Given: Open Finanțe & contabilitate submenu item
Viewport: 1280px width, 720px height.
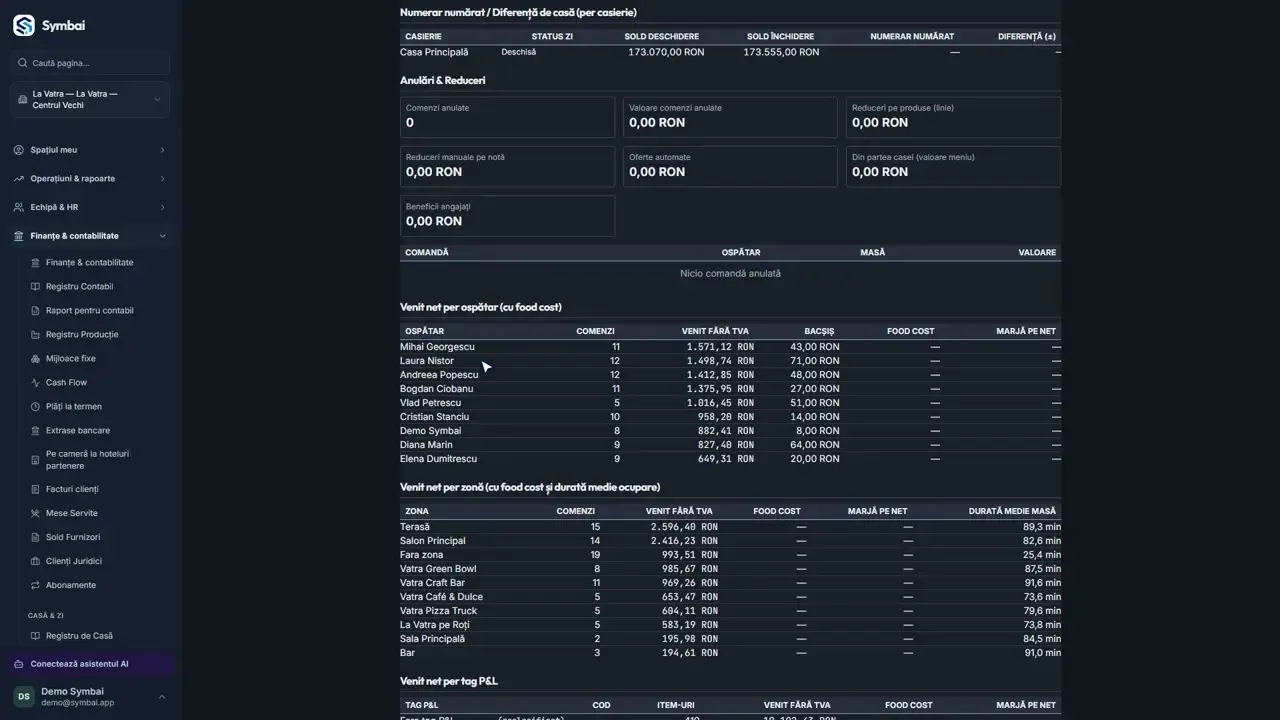Looking at the screenshot, I should pos(89,263).
